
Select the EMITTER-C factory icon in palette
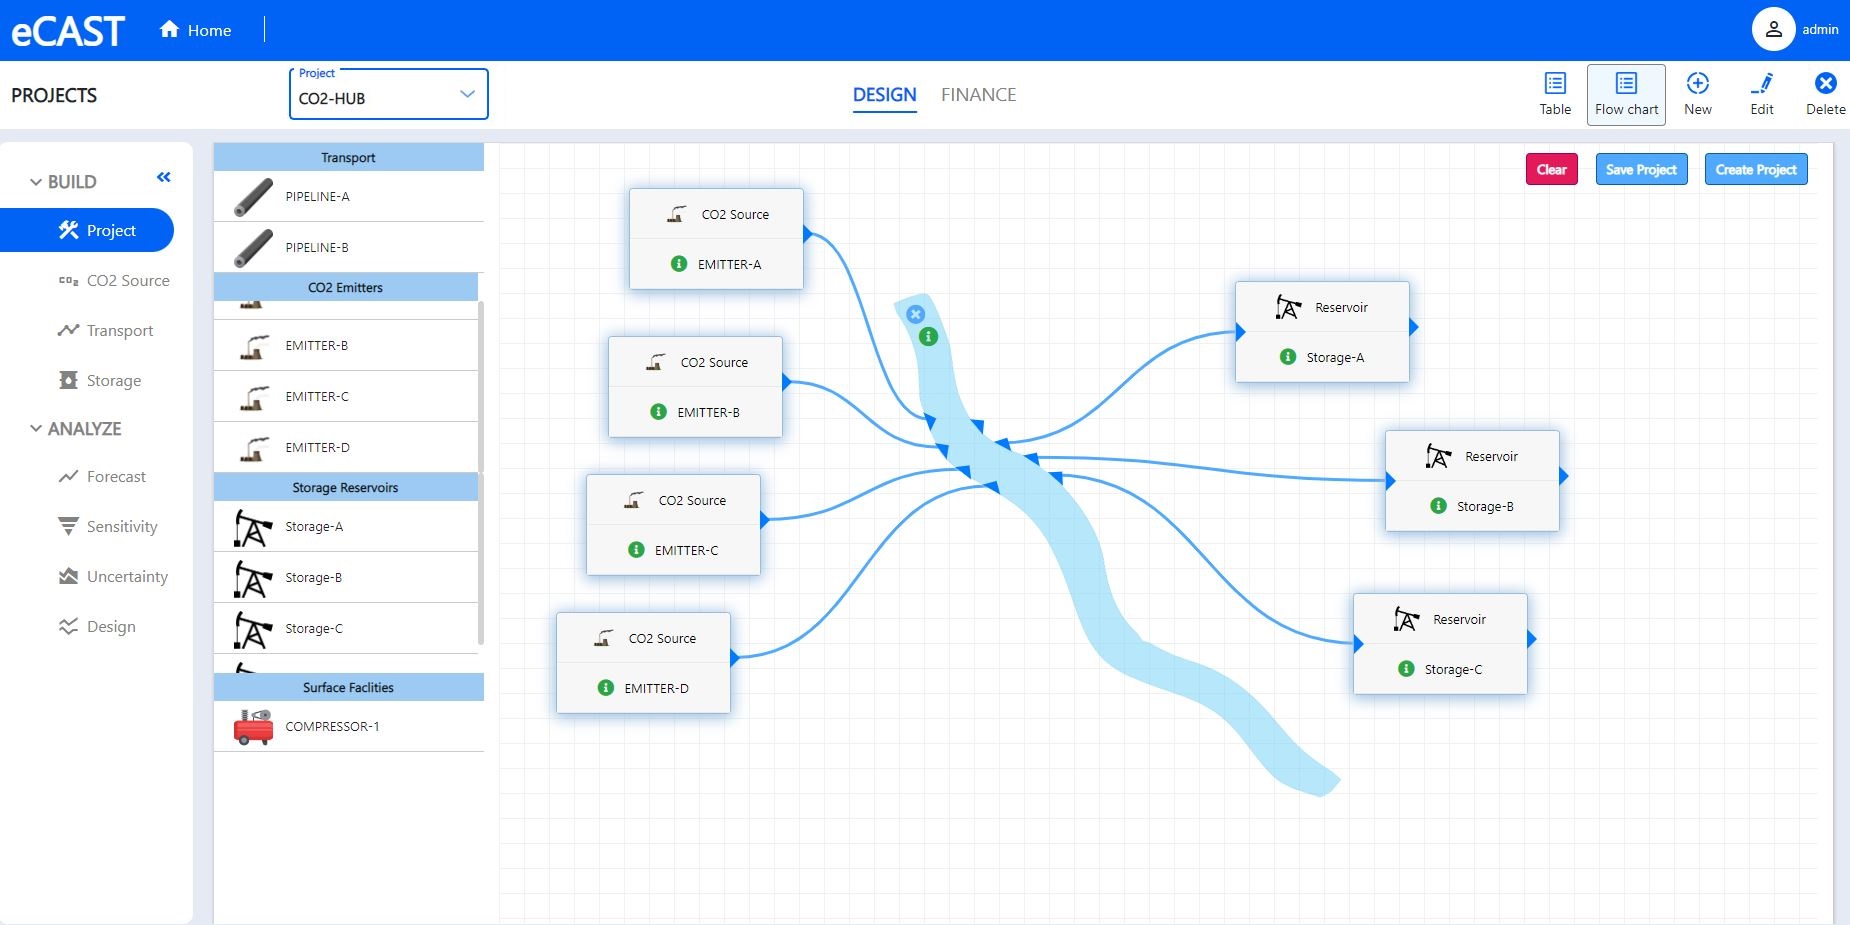point(254,397)
